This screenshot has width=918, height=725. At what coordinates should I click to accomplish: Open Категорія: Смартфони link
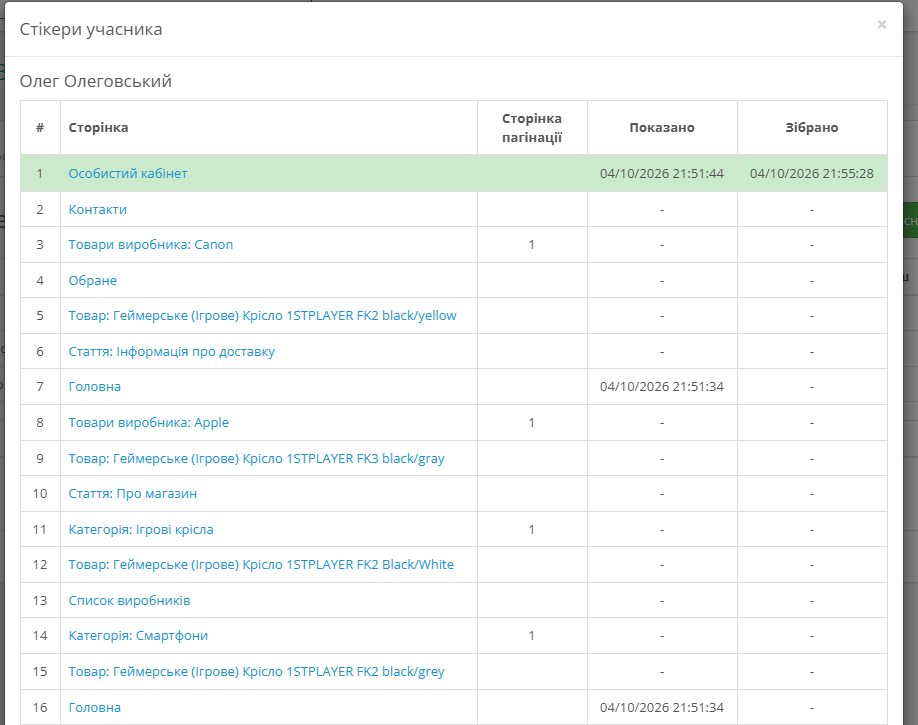tap(138, 635)
